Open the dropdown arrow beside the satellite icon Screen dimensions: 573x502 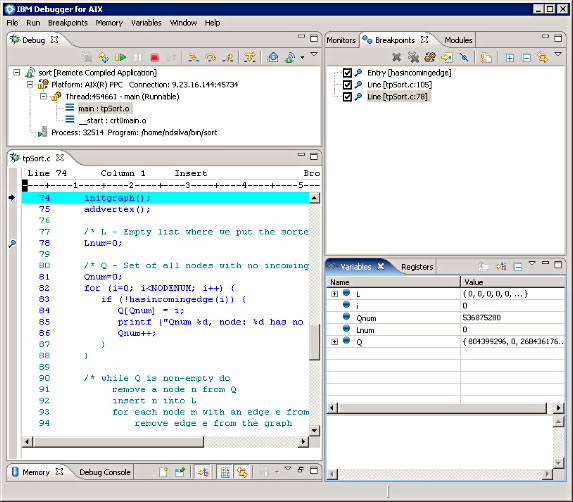[x=302, y=57]
